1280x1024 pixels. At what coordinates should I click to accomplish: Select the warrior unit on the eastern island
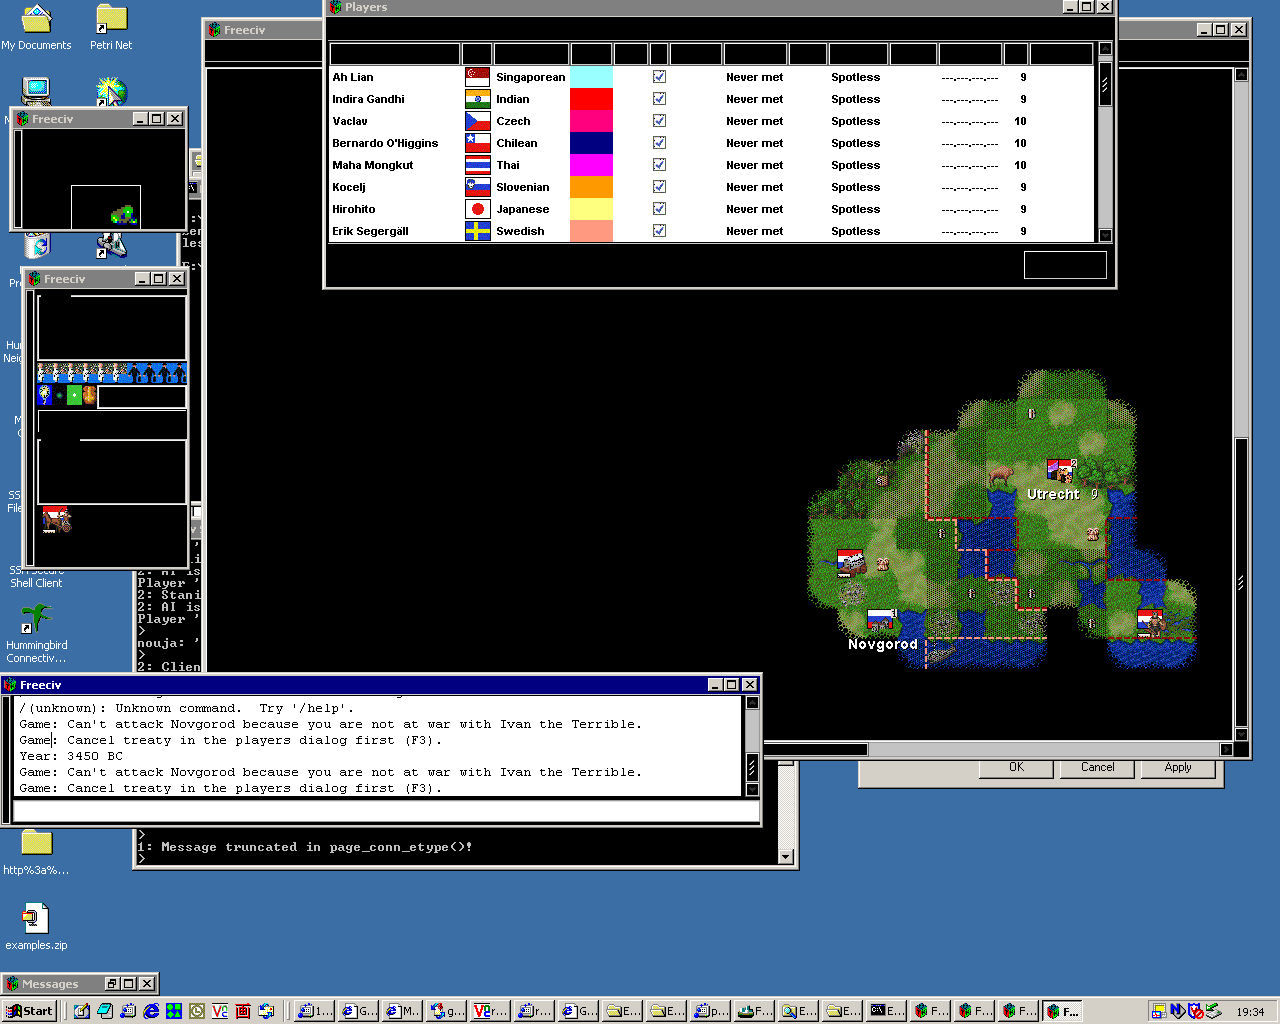tap(1150, 621)
